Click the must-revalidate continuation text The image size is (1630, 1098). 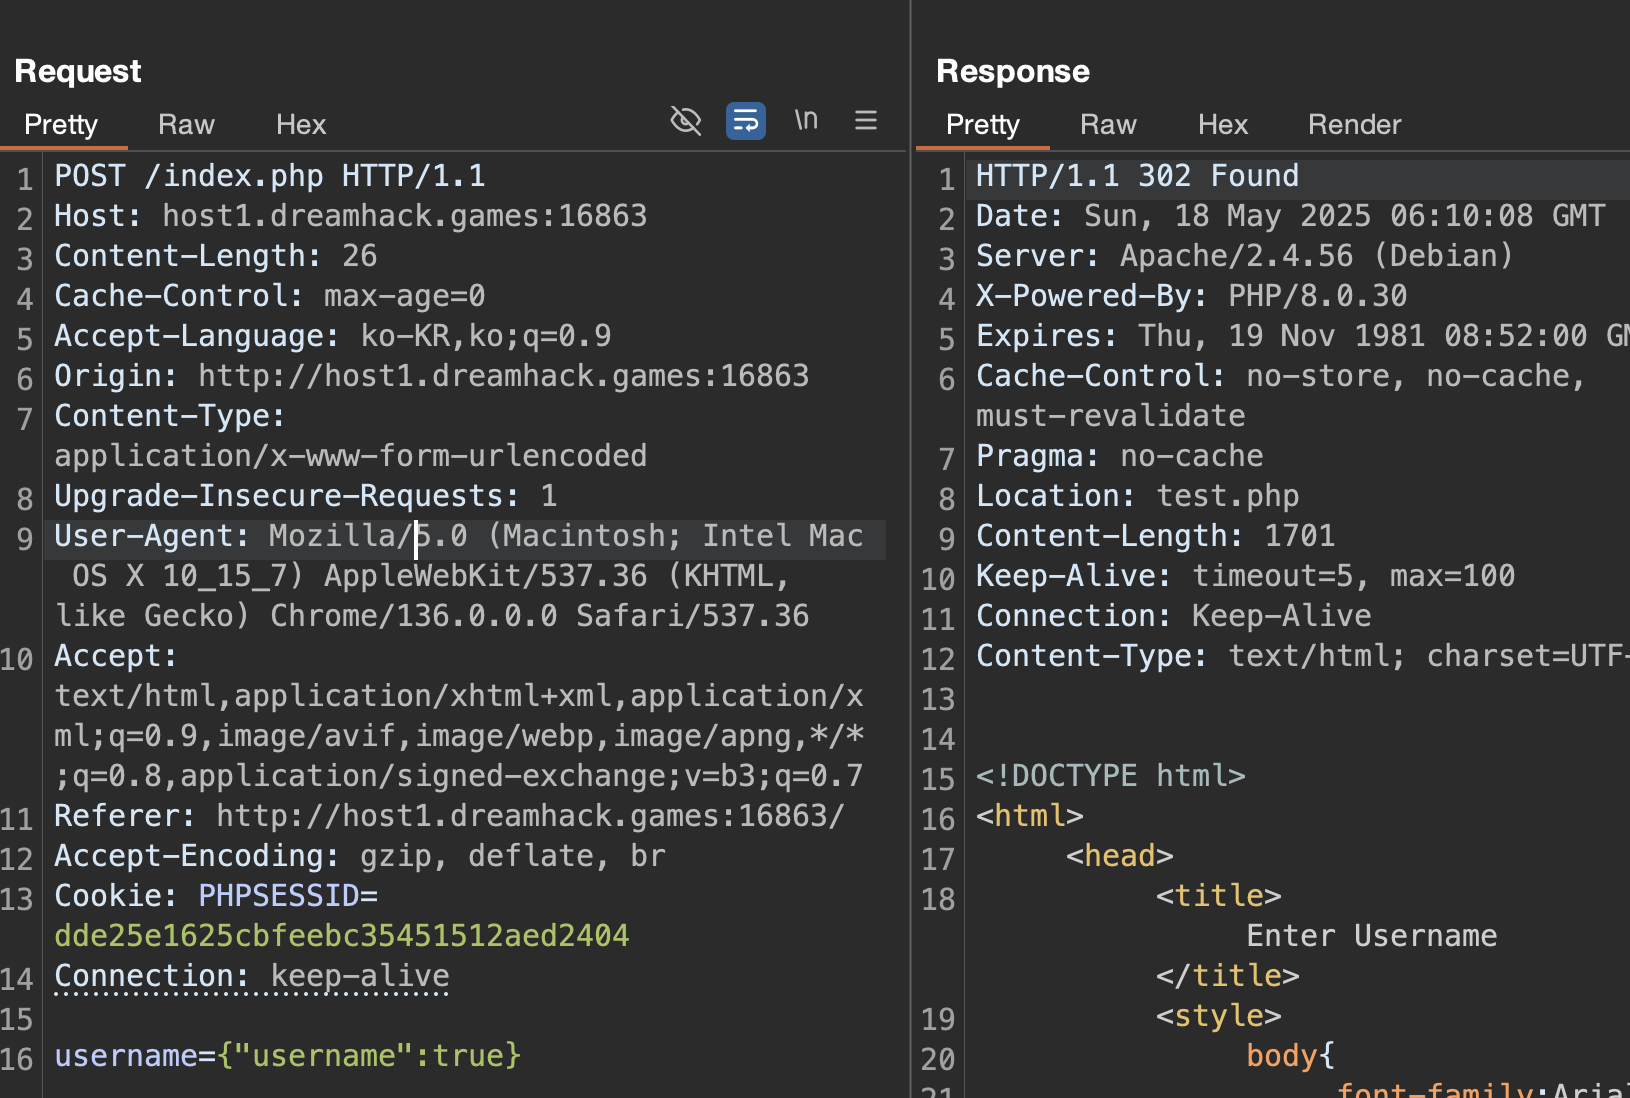click(x=1111, y=416)
